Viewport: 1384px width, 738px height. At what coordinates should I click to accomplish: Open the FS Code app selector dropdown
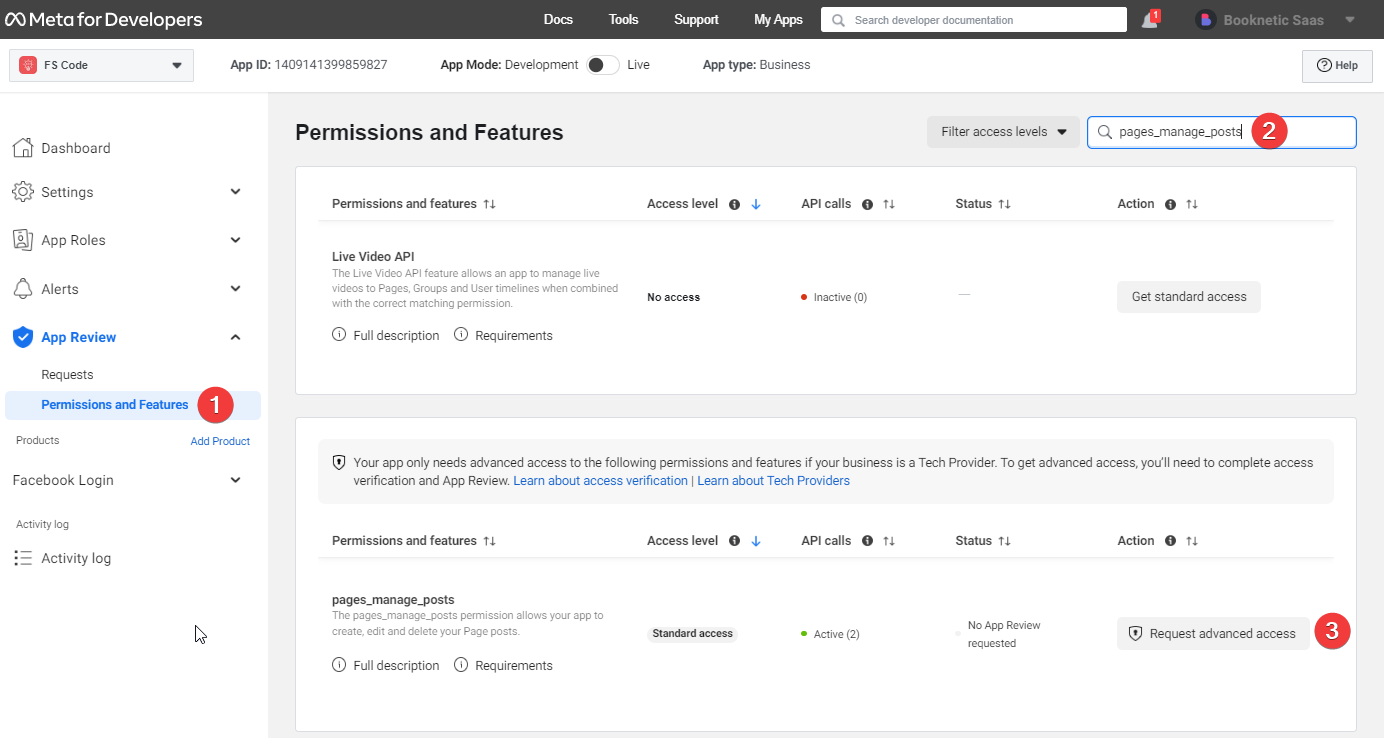[x=101, y=65]
